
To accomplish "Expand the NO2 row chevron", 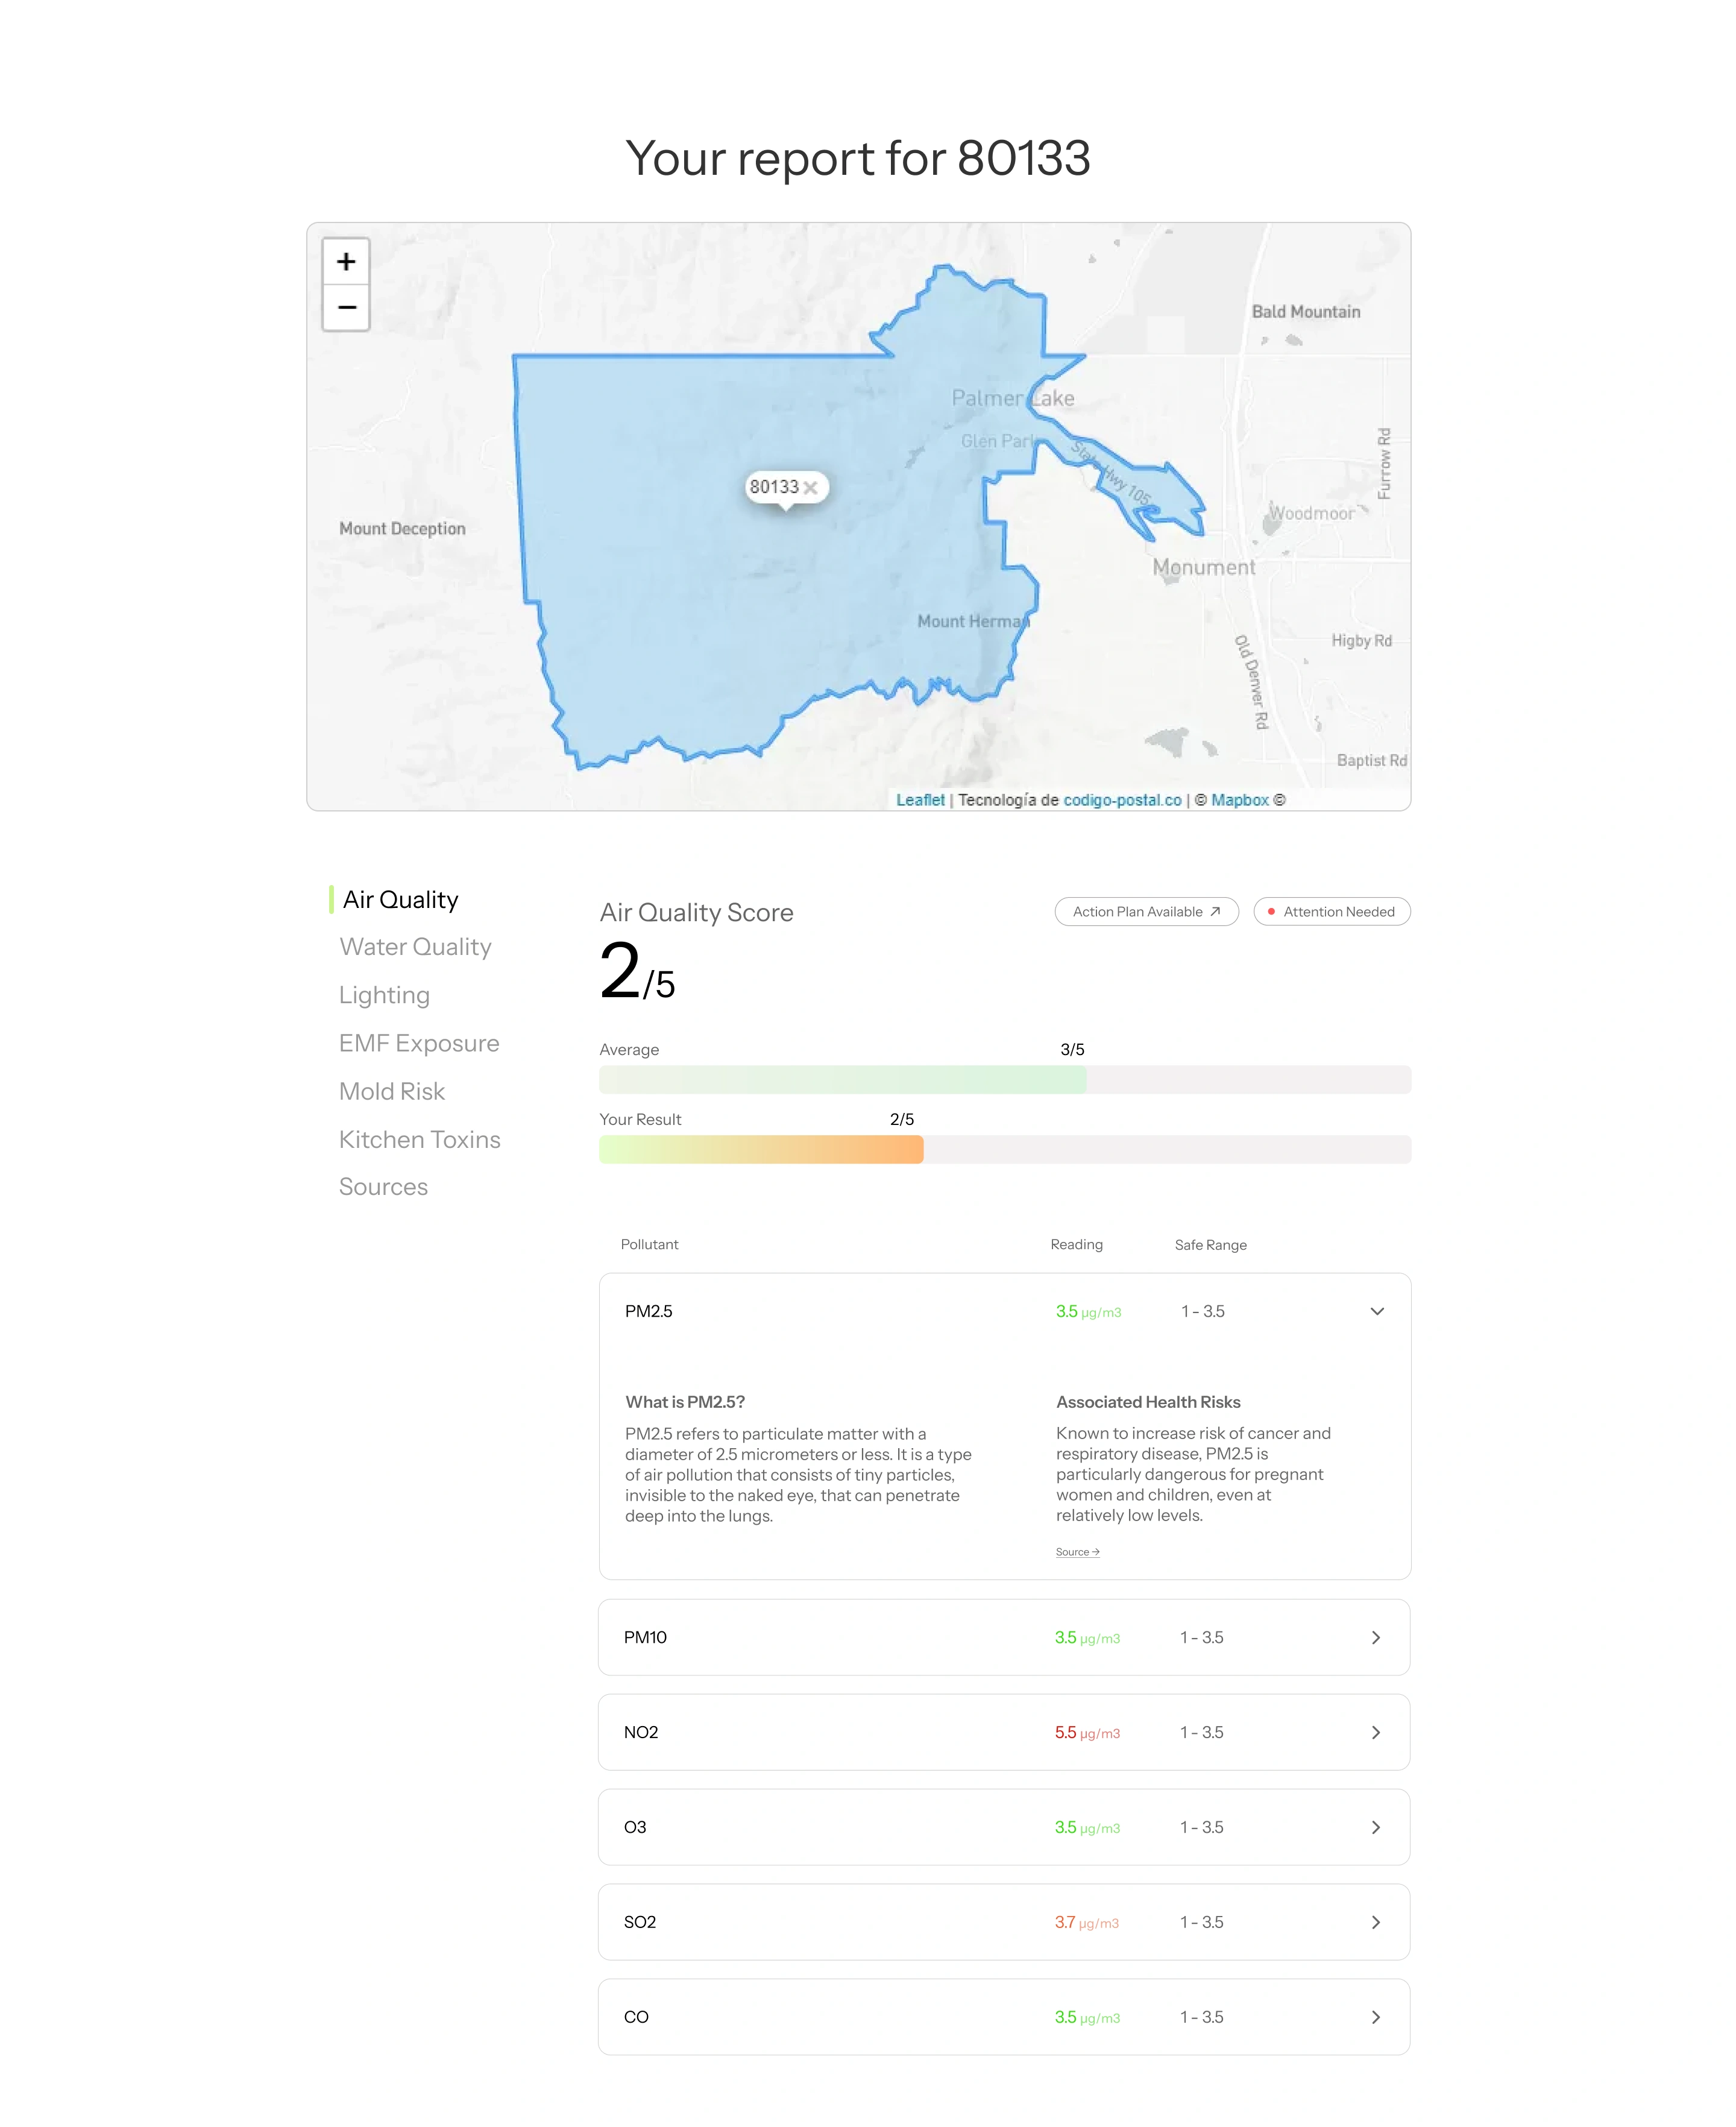I will click(x=1375, y=1732).
